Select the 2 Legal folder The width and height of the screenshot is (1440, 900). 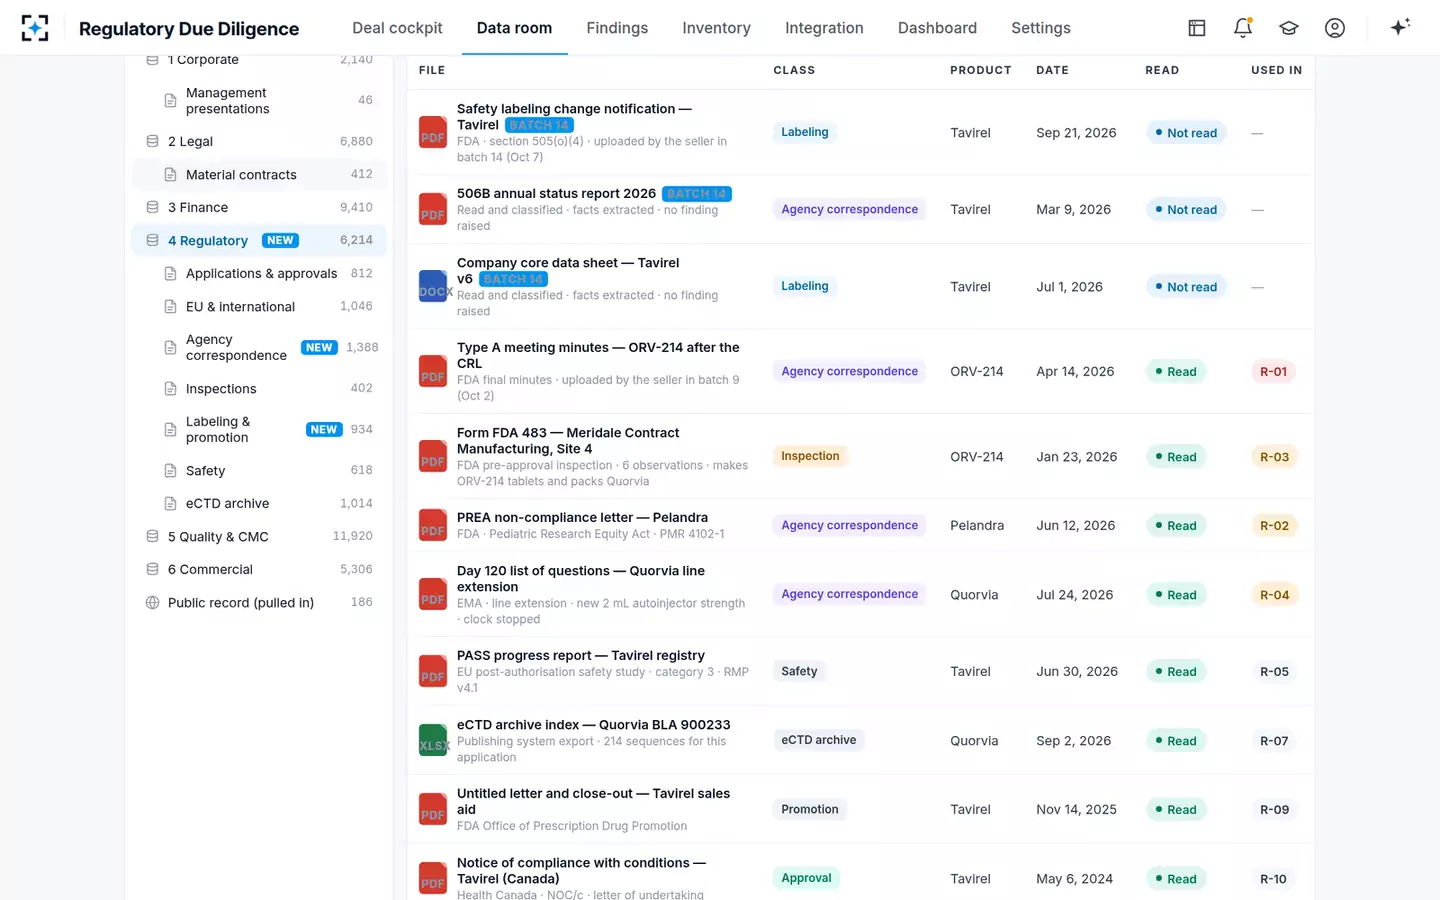click(259, 142)
